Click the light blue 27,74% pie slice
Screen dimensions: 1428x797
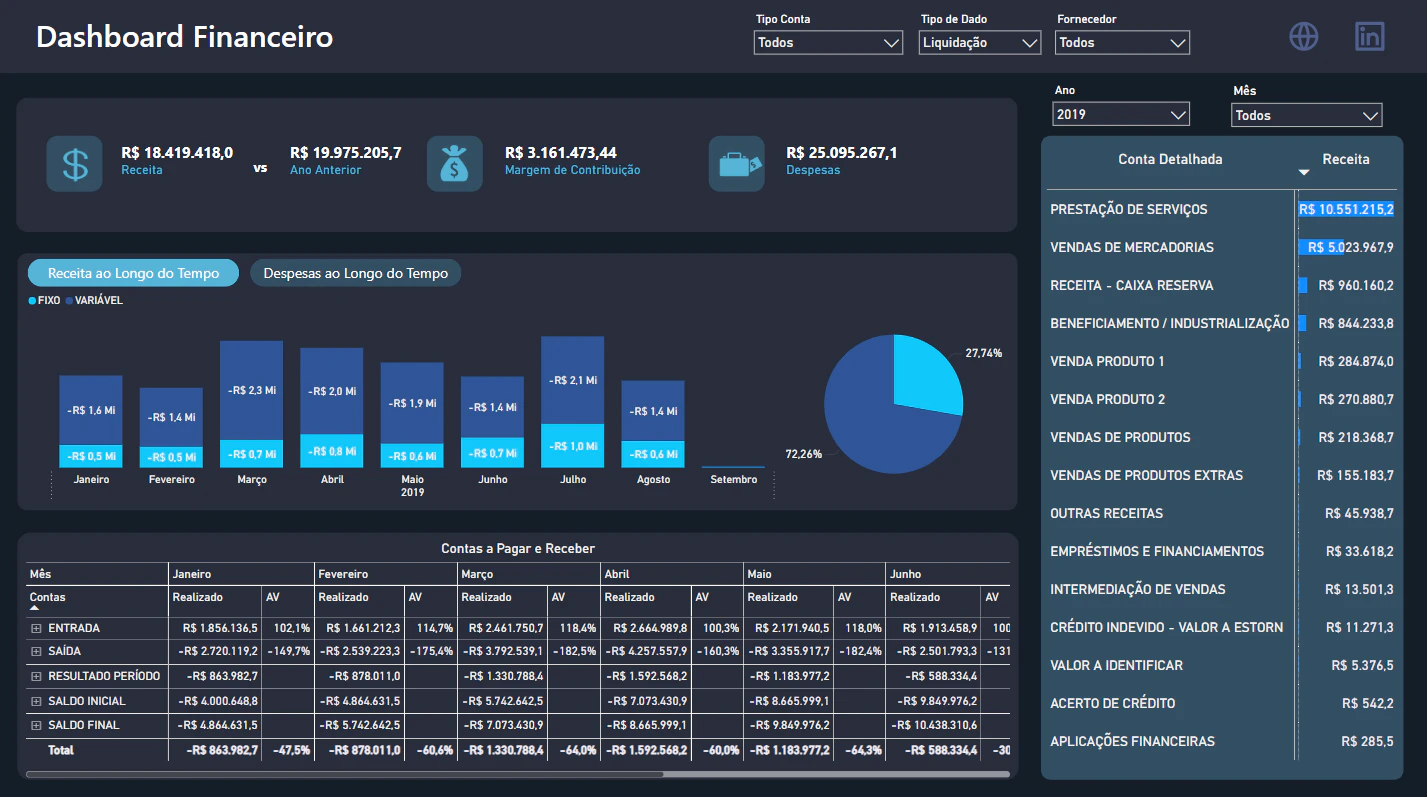click(926, 373)
